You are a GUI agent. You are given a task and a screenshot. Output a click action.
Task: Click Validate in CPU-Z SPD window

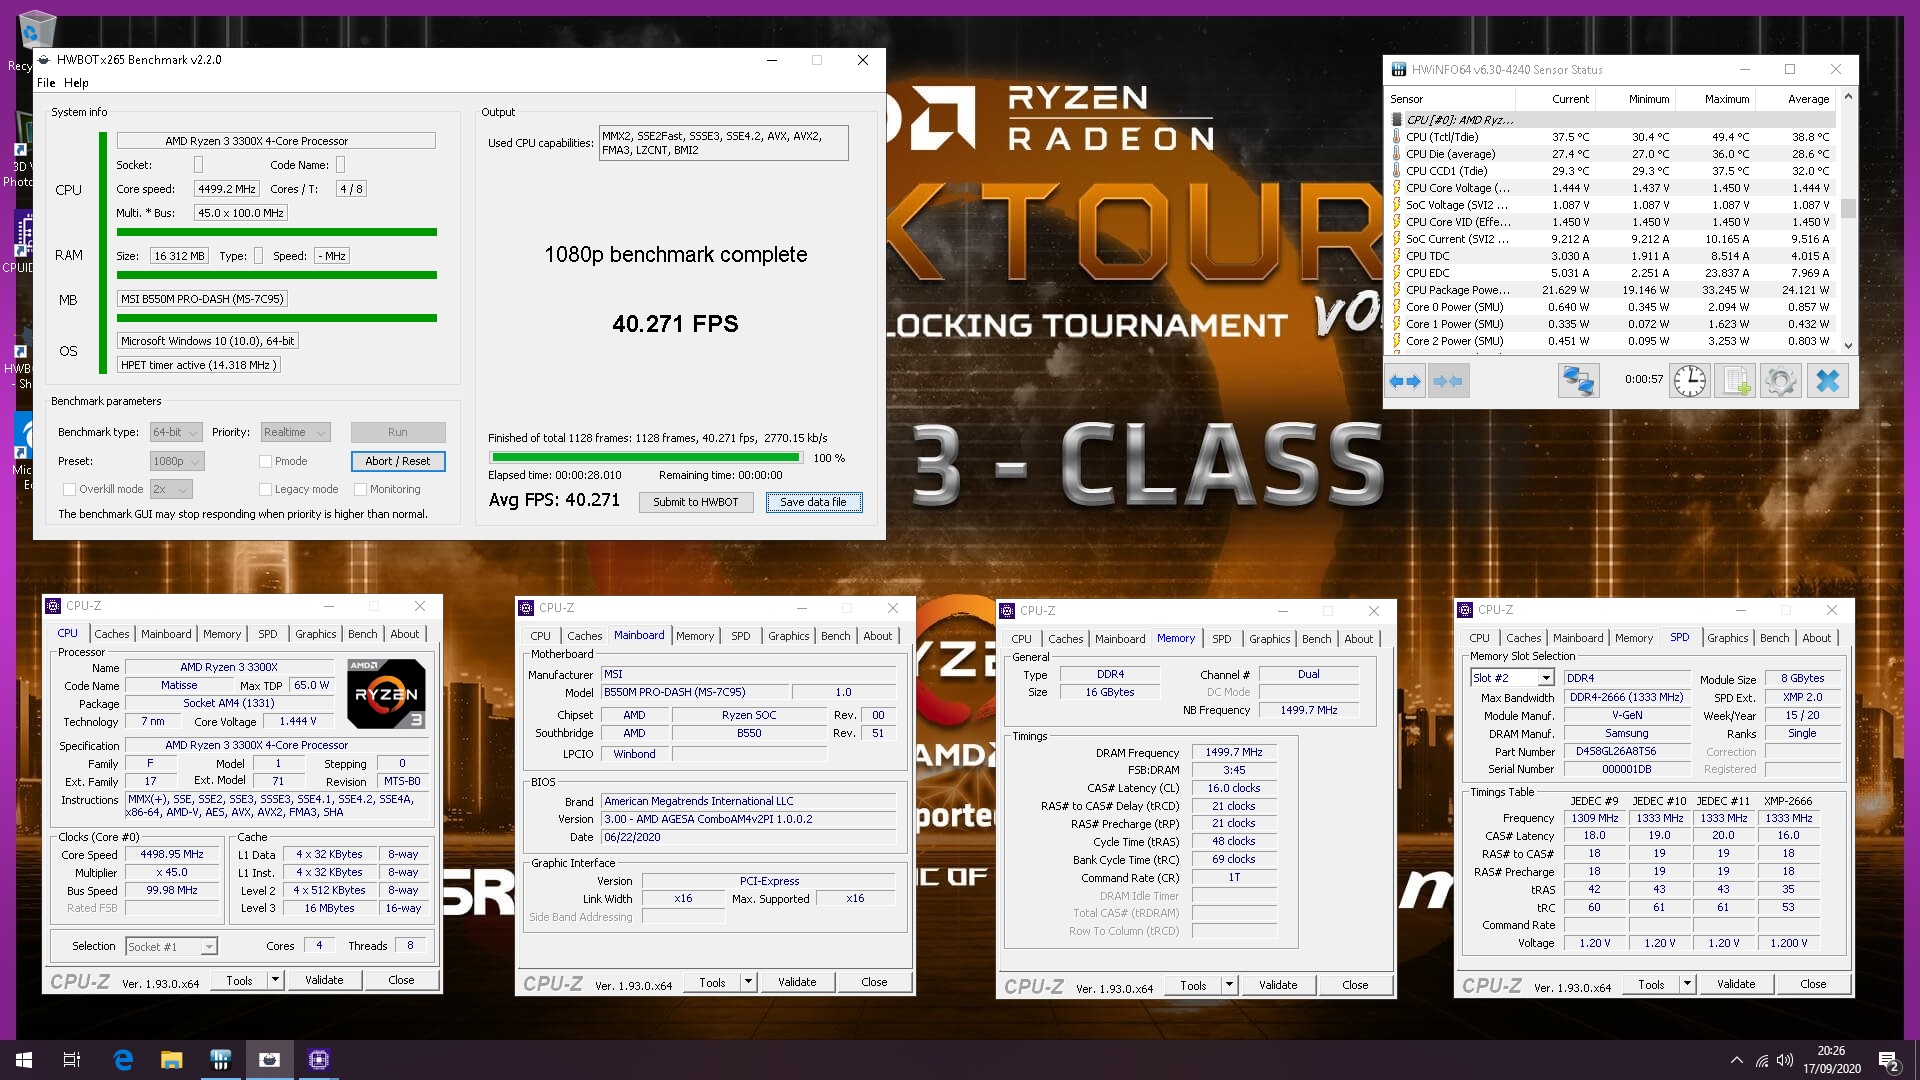pyautogui.click(x=1736, y=984)
